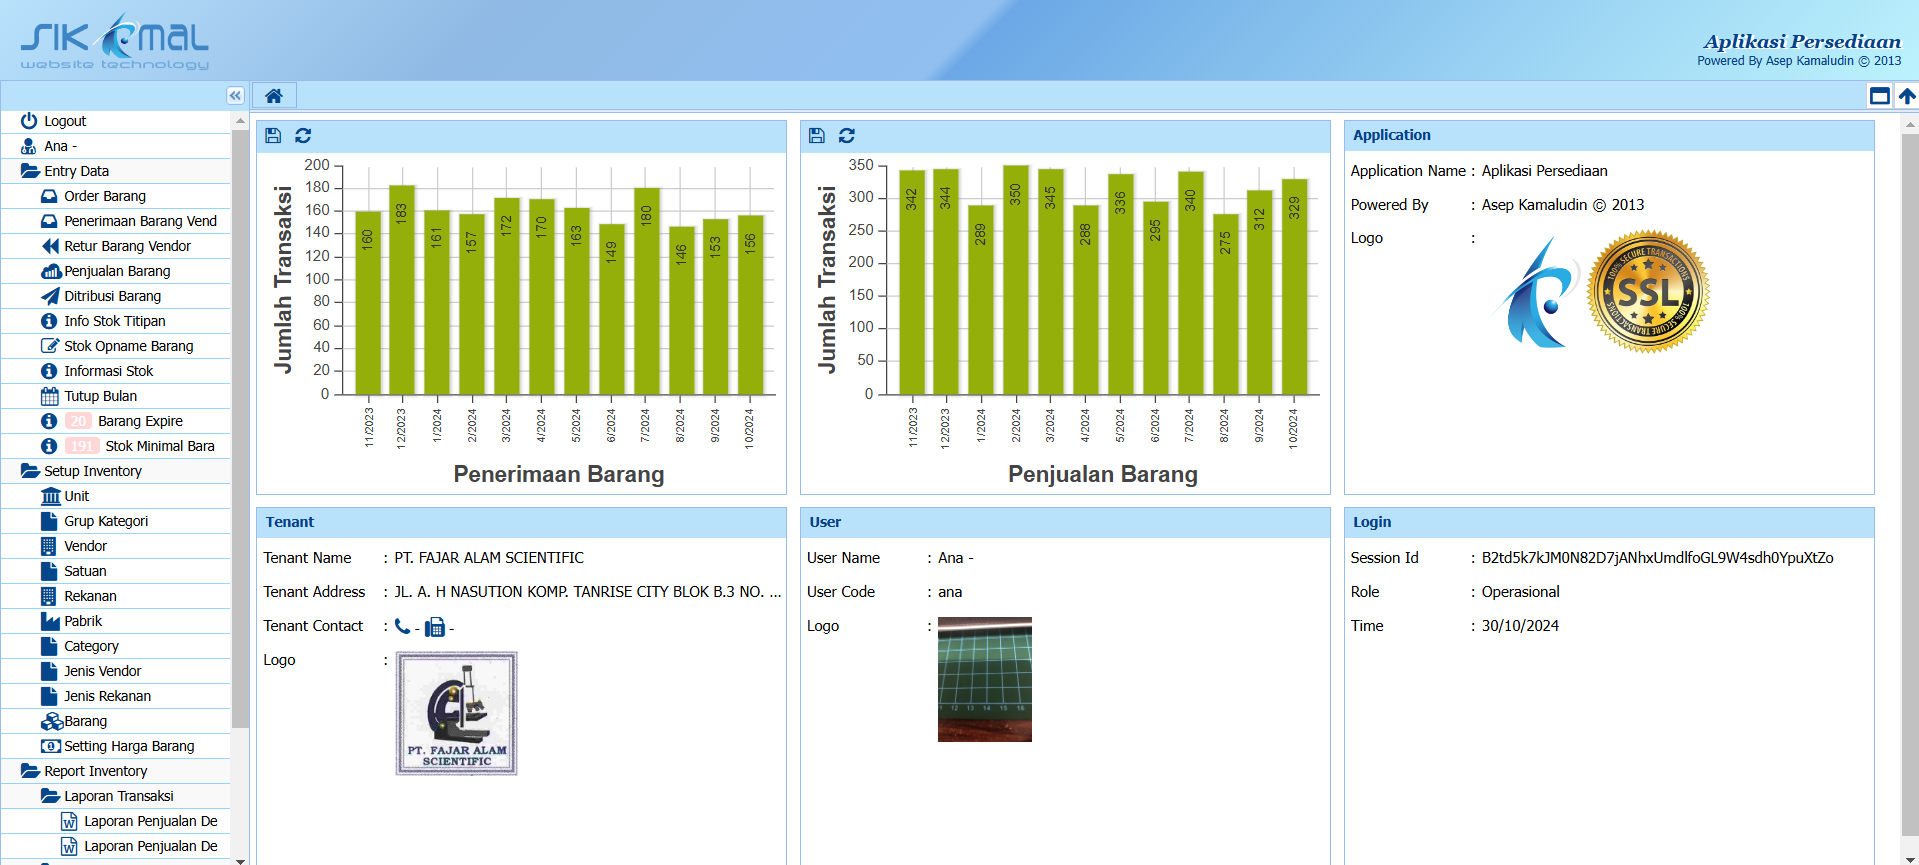This screenshot has height=865, width=1919.
Task: Click the user logo photo thumbnail
Action: 985,679
